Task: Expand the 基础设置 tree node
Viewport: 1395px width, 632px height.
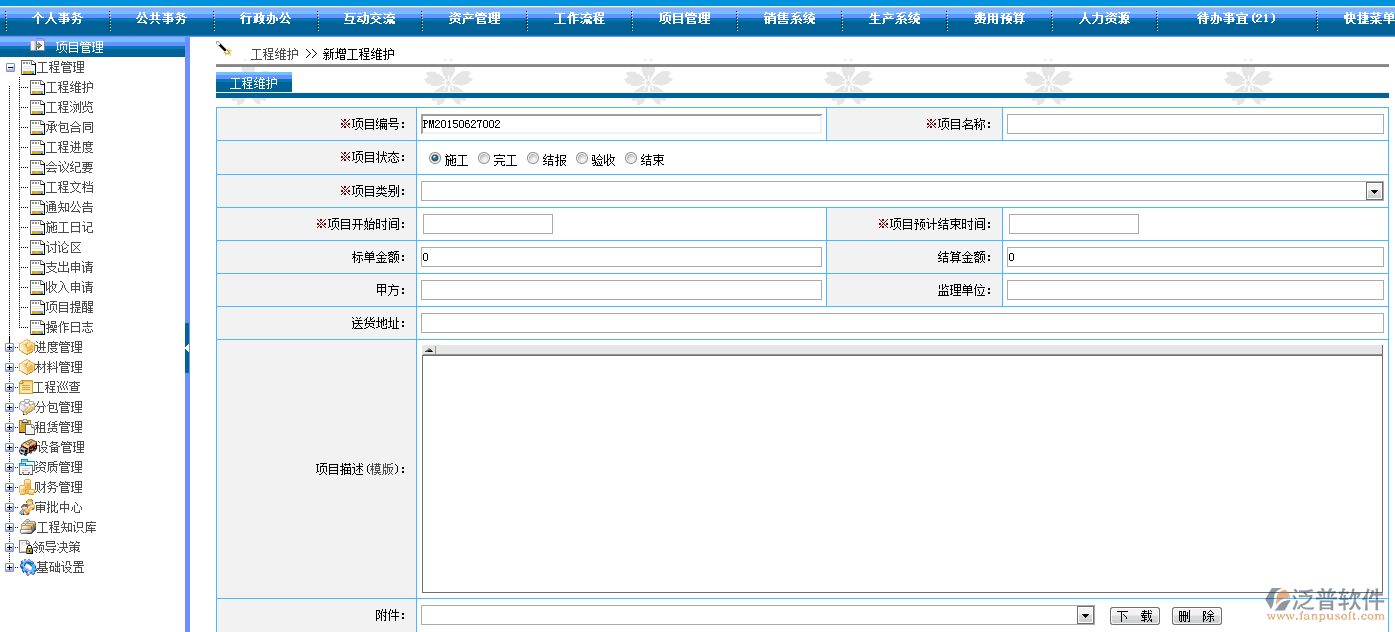Action: coord(10,567)
